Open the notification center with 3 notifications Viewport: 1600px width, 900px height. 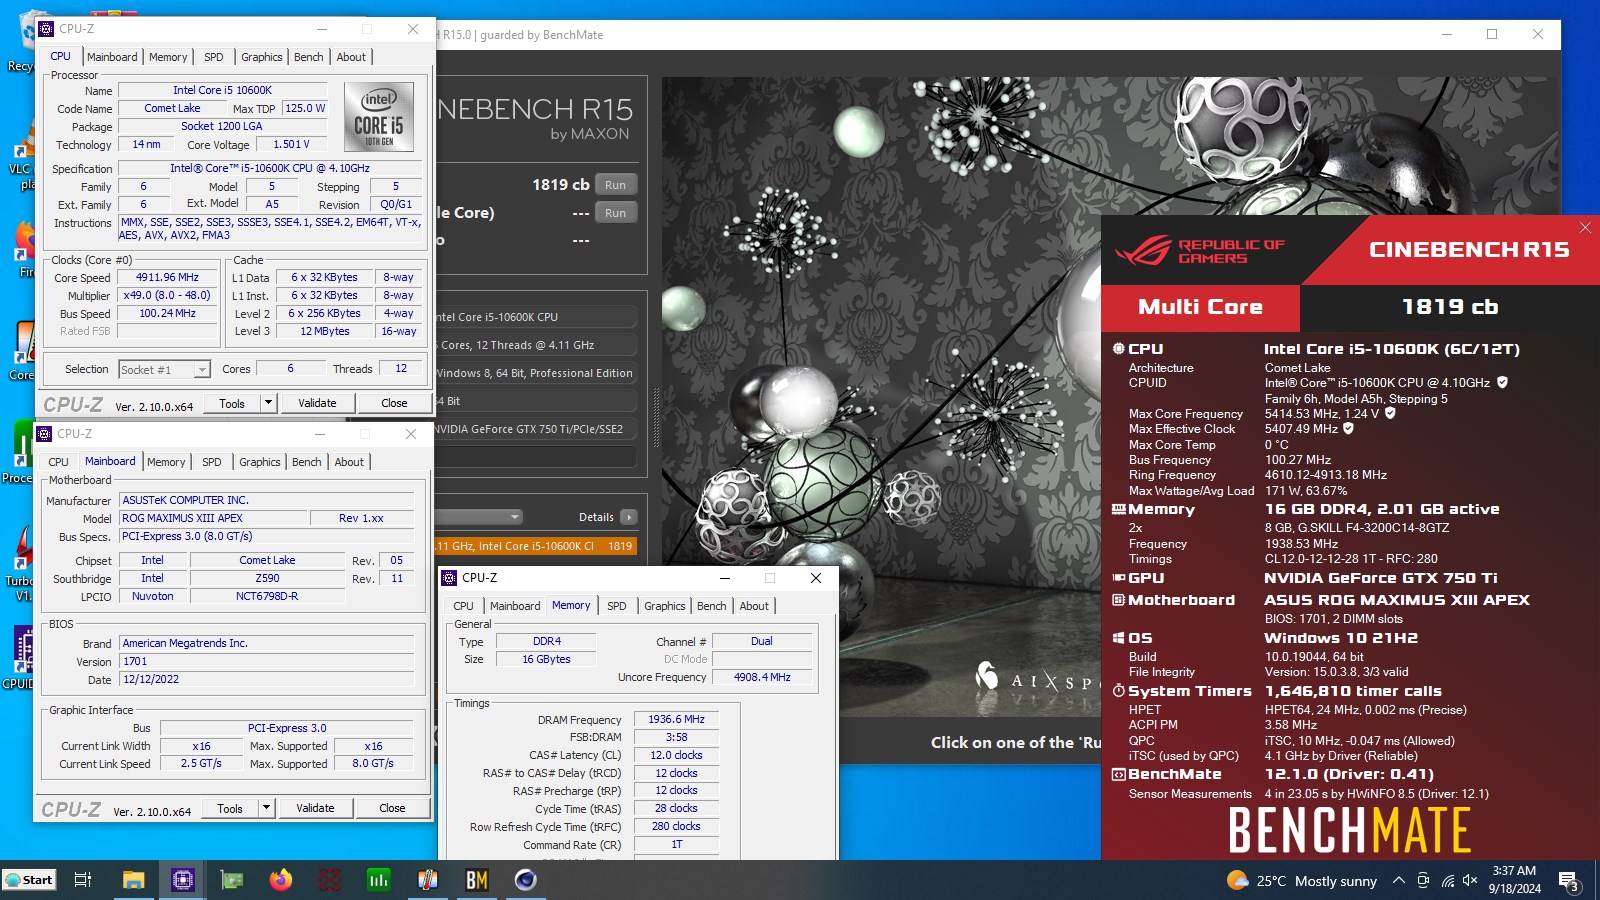coord(1568,881)
